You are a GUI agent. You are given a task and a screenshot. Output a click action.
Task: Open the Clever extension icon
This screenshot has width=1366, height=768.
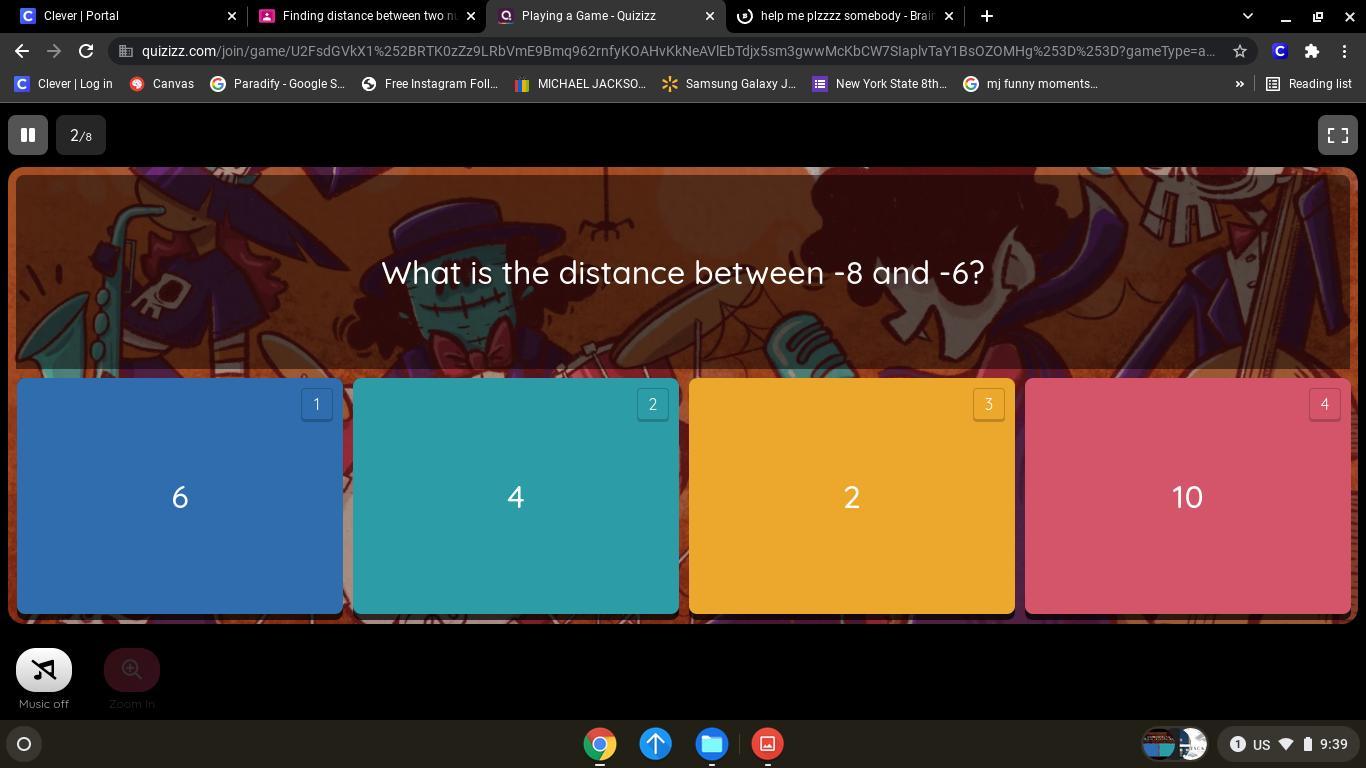coord(1280,51)
